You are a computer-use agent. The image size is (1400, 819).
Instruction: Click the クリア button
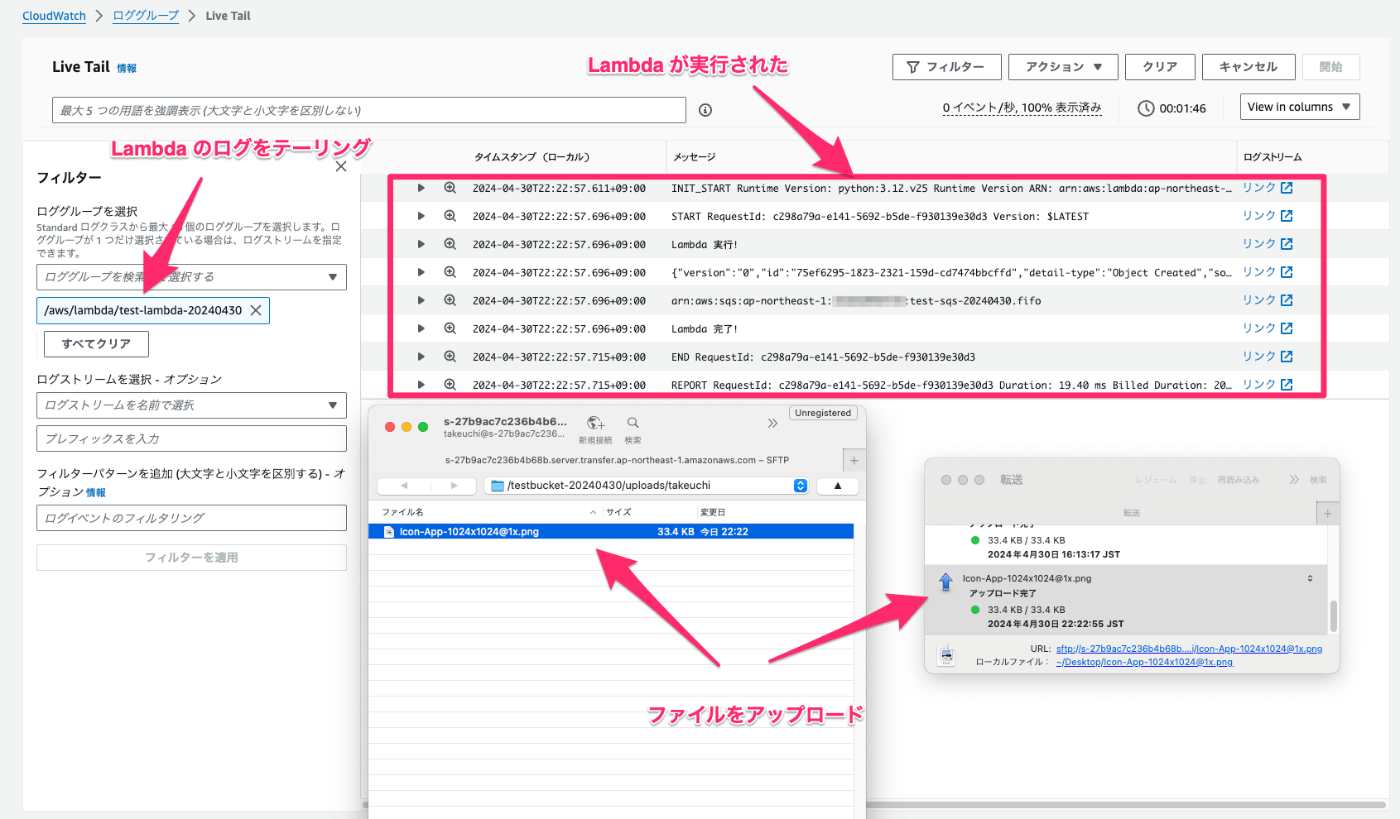tap(1159, 67)
